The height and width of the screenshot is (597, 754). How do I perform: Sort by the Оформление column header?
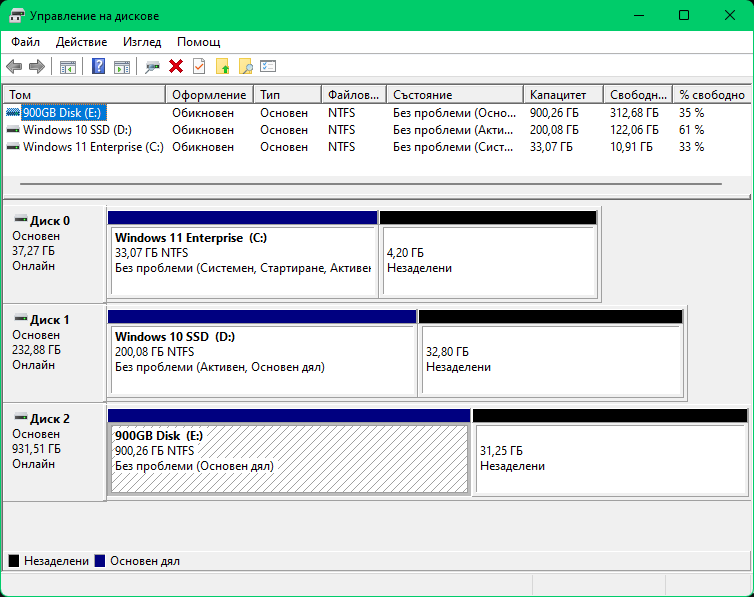(x=210, y=95)
